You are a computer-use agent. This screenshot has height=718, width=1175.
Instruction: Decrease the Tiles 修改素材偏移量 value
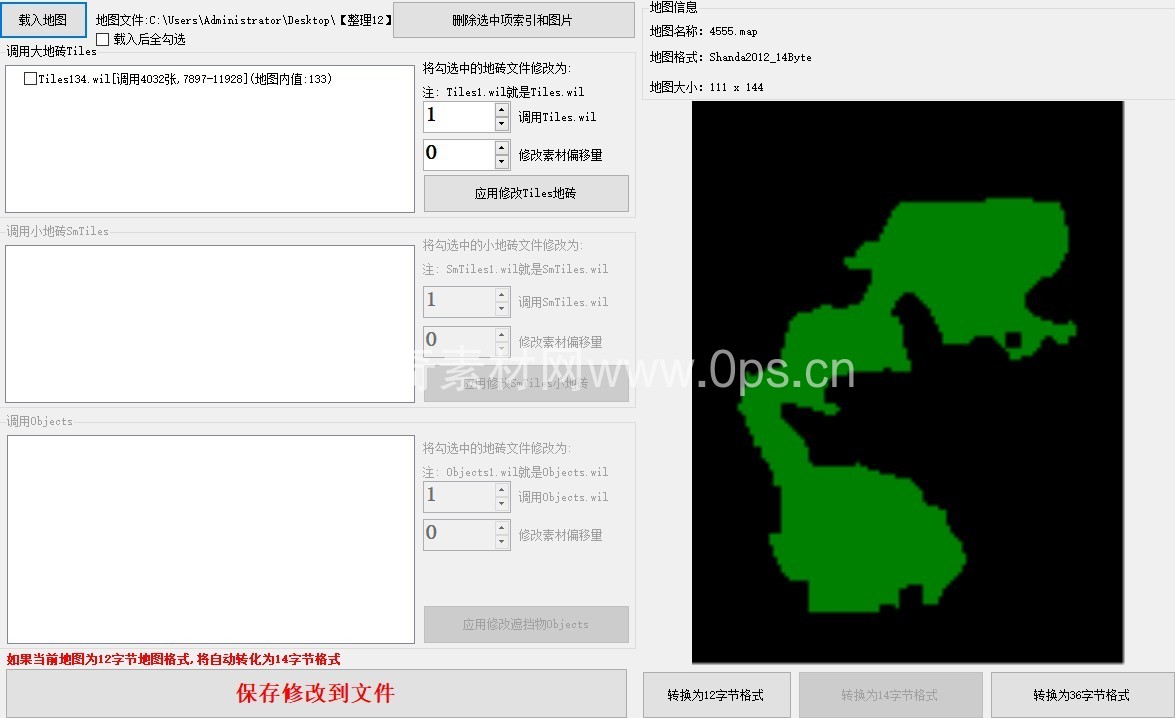[502, 162]
